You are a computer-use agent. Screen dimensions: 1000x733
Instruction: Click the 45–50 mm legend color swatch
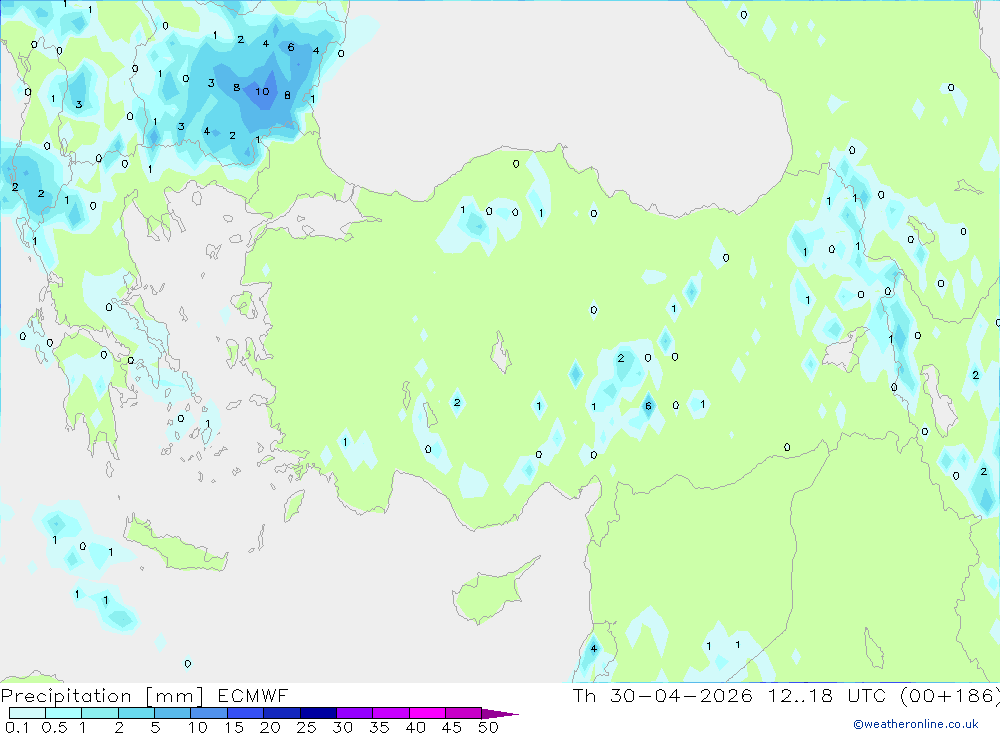point(464,713)
